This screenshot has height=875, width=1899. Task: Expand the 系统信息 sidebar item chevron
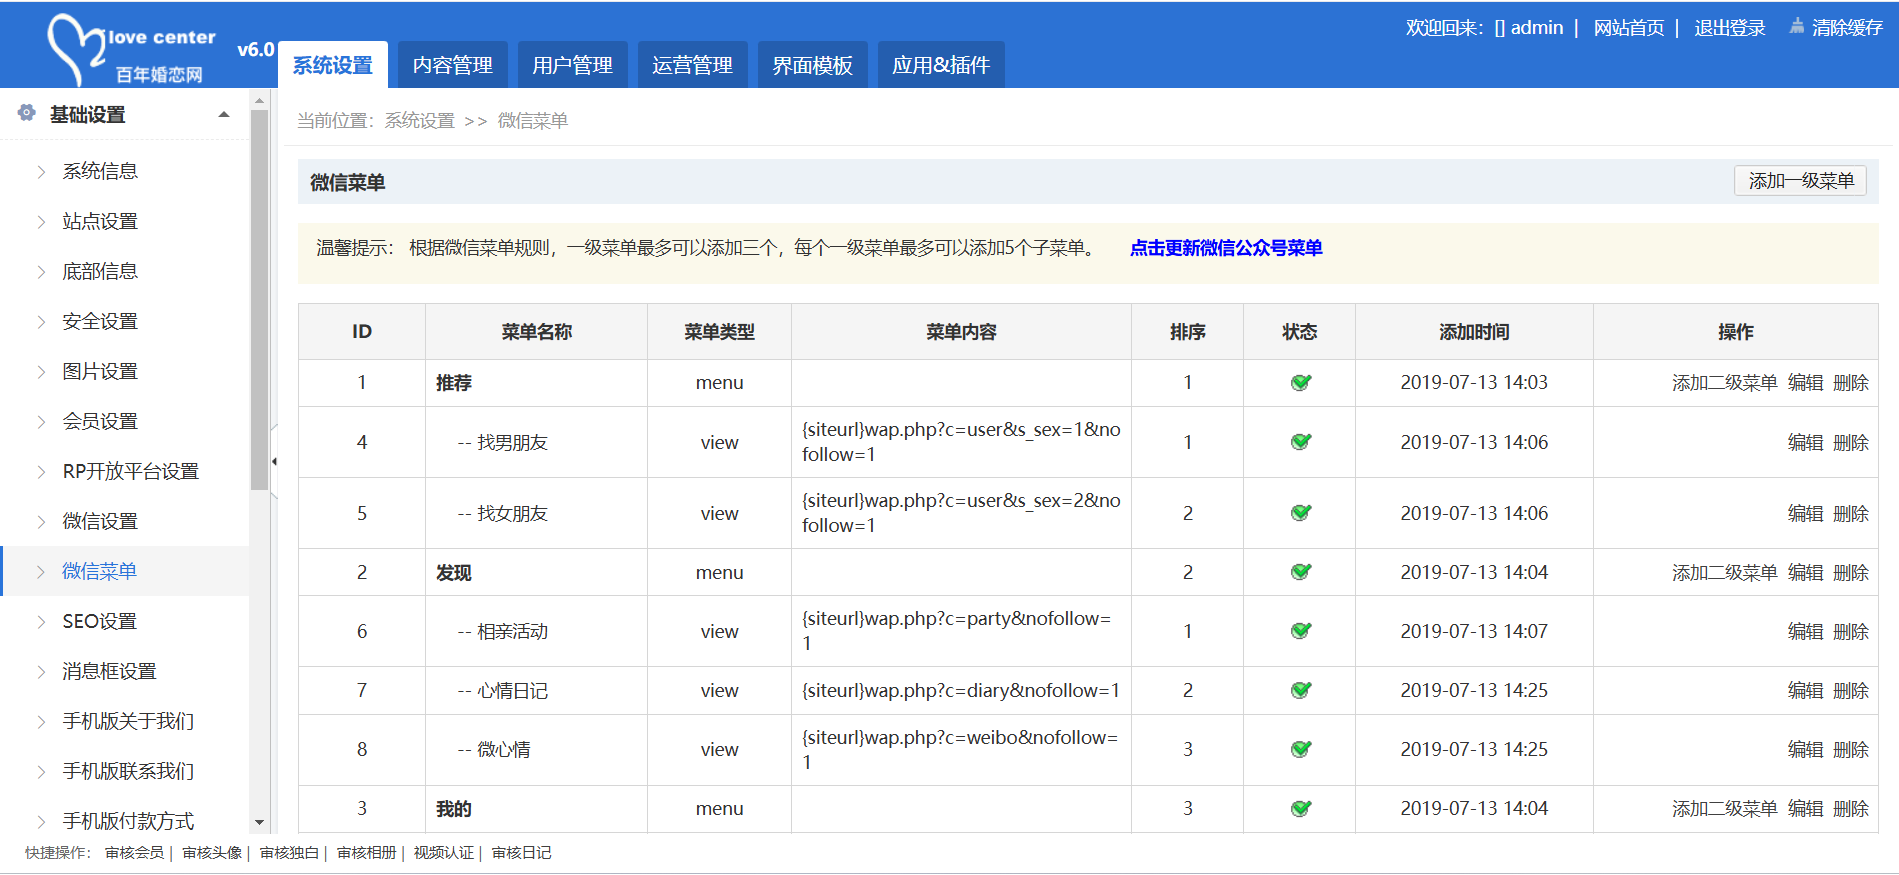[x=41, y=172]
